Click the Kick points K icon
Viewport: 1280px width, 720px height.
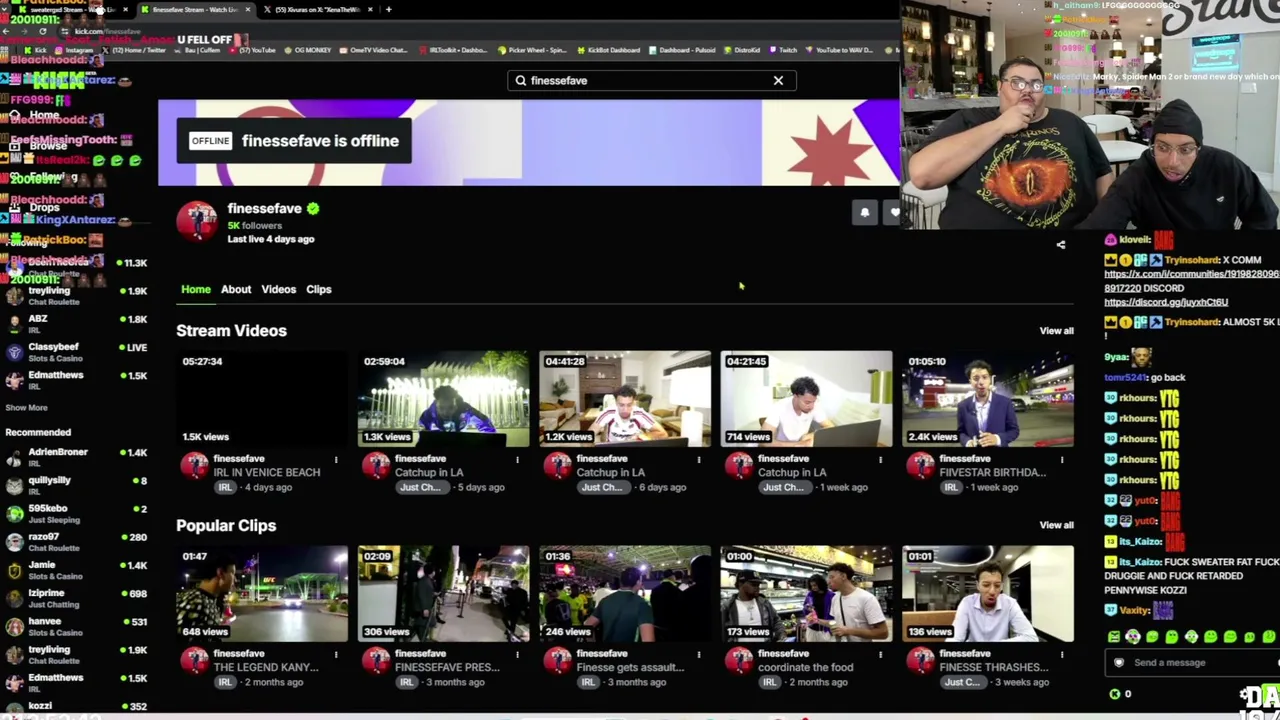(x=1115, y=694)
